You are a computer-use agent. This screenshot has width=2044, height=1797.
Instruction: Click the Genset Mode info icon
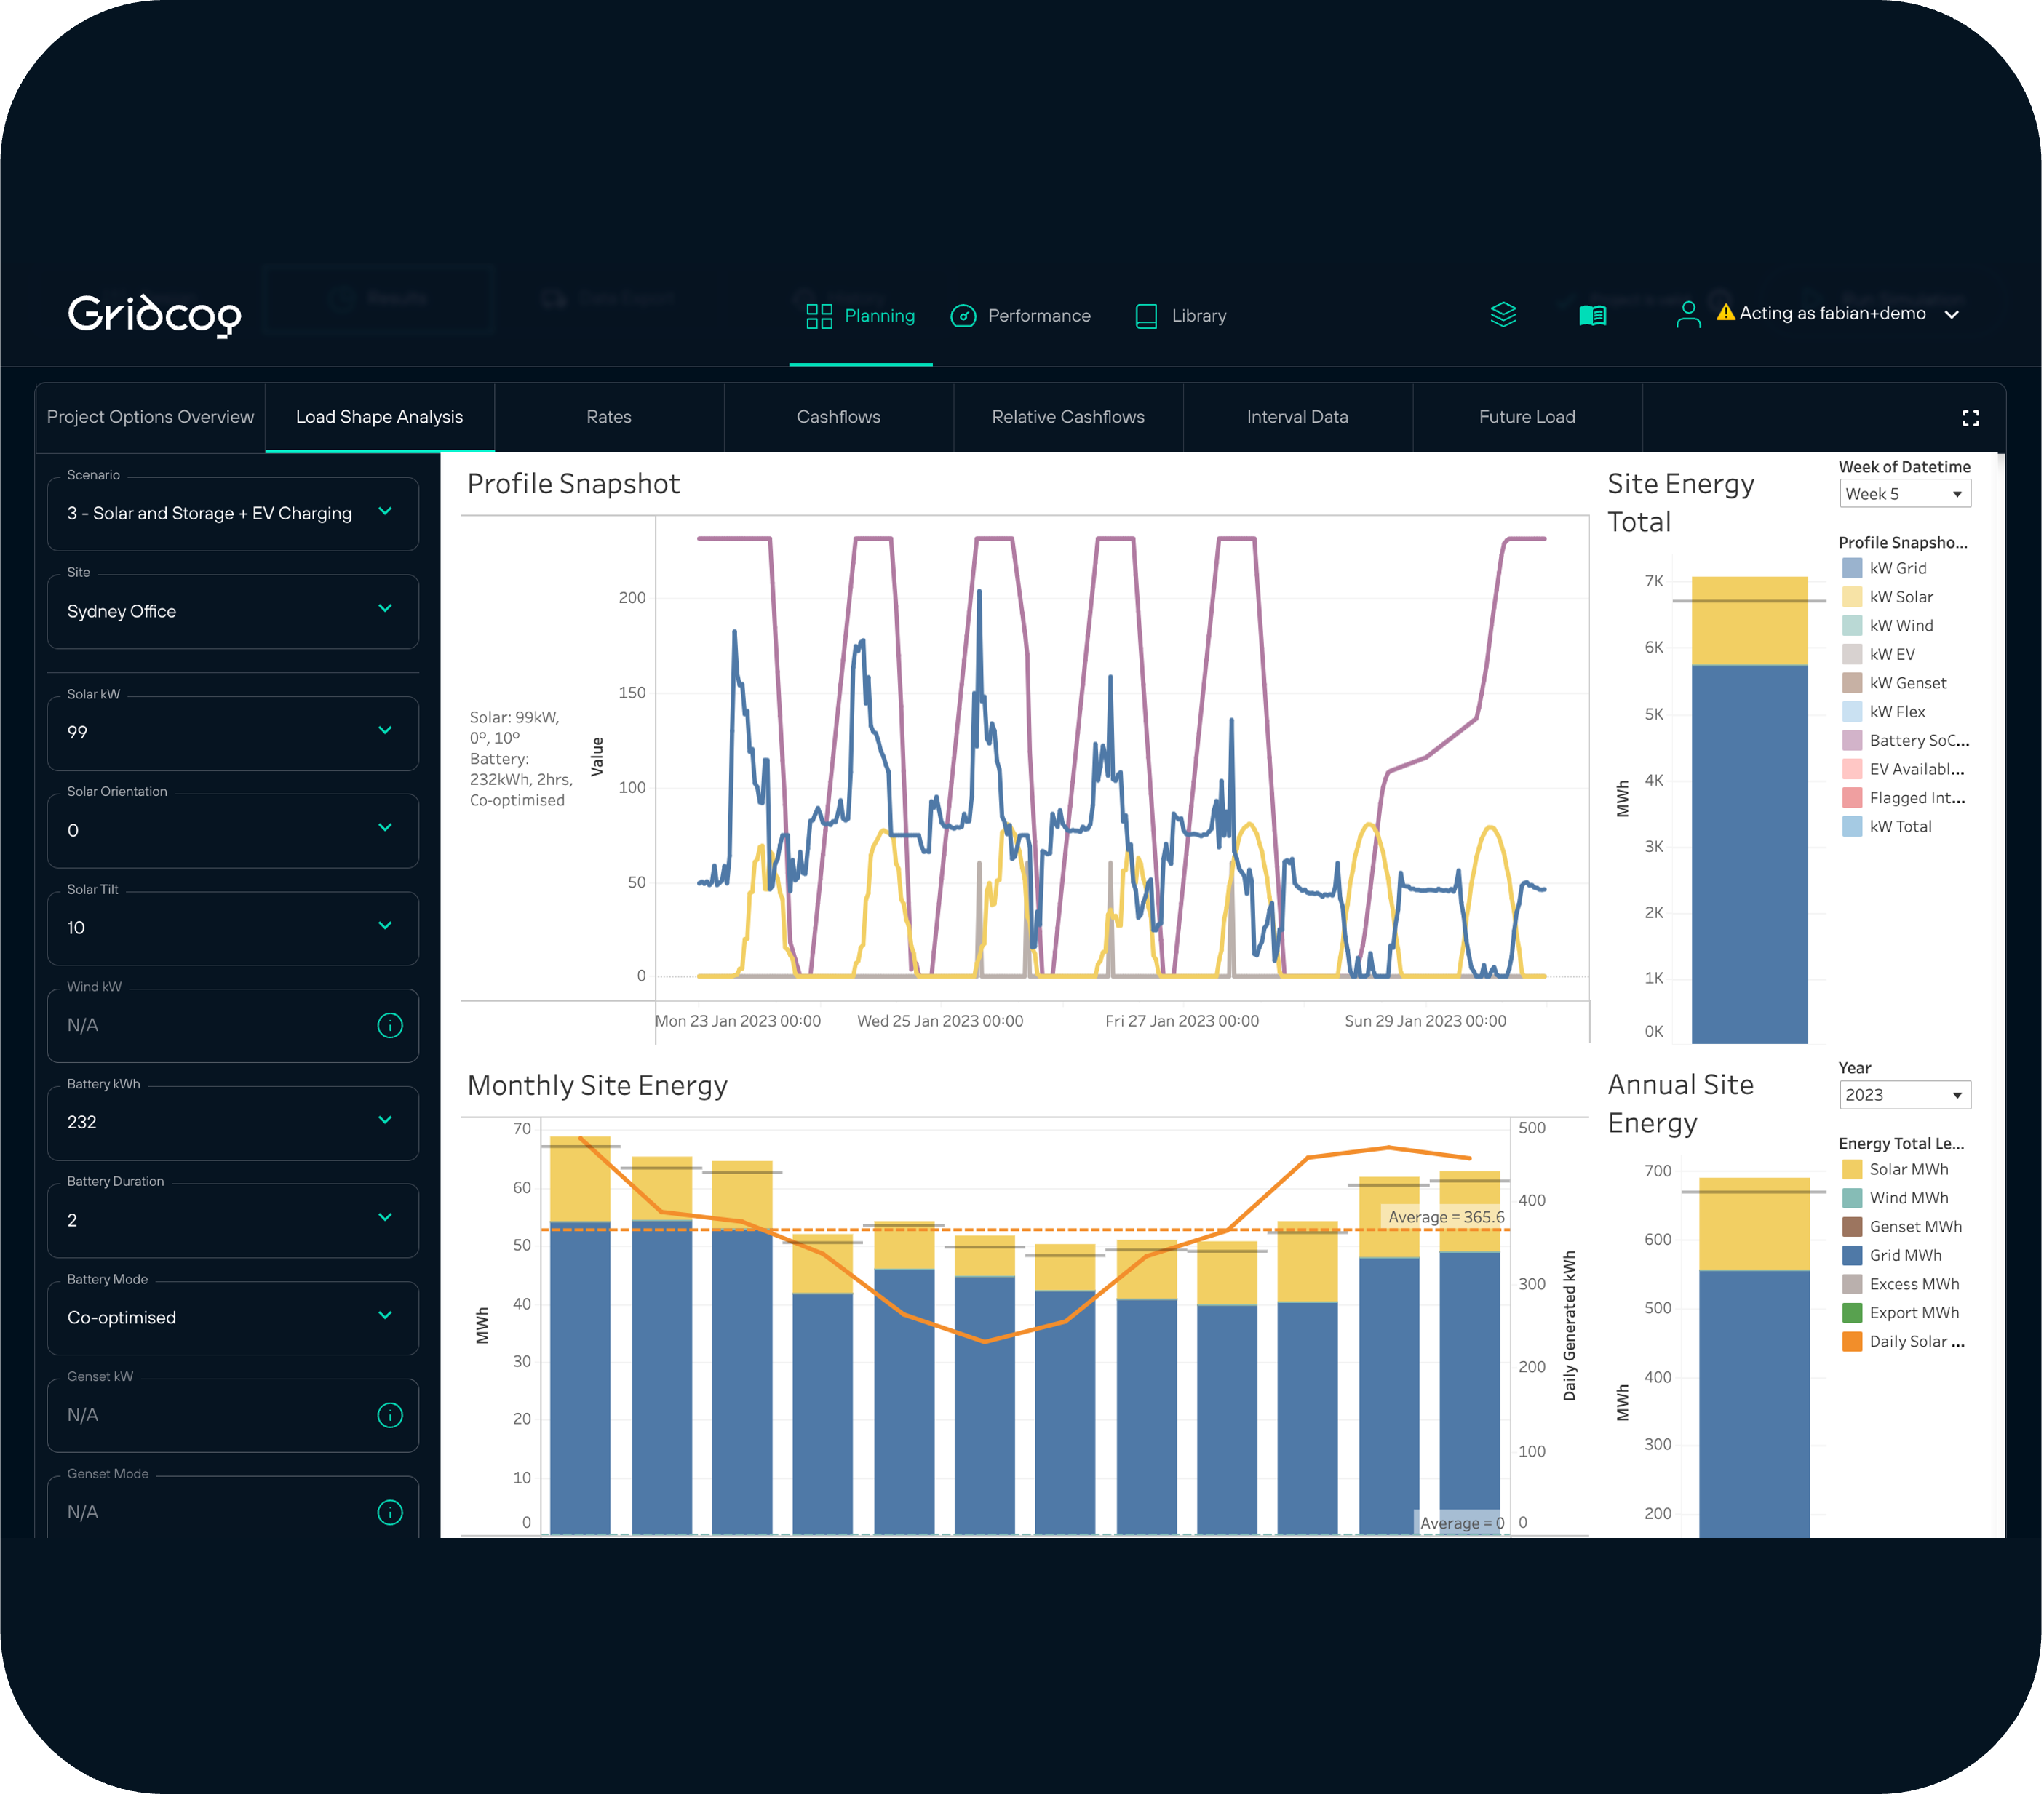click(390, 1512)
